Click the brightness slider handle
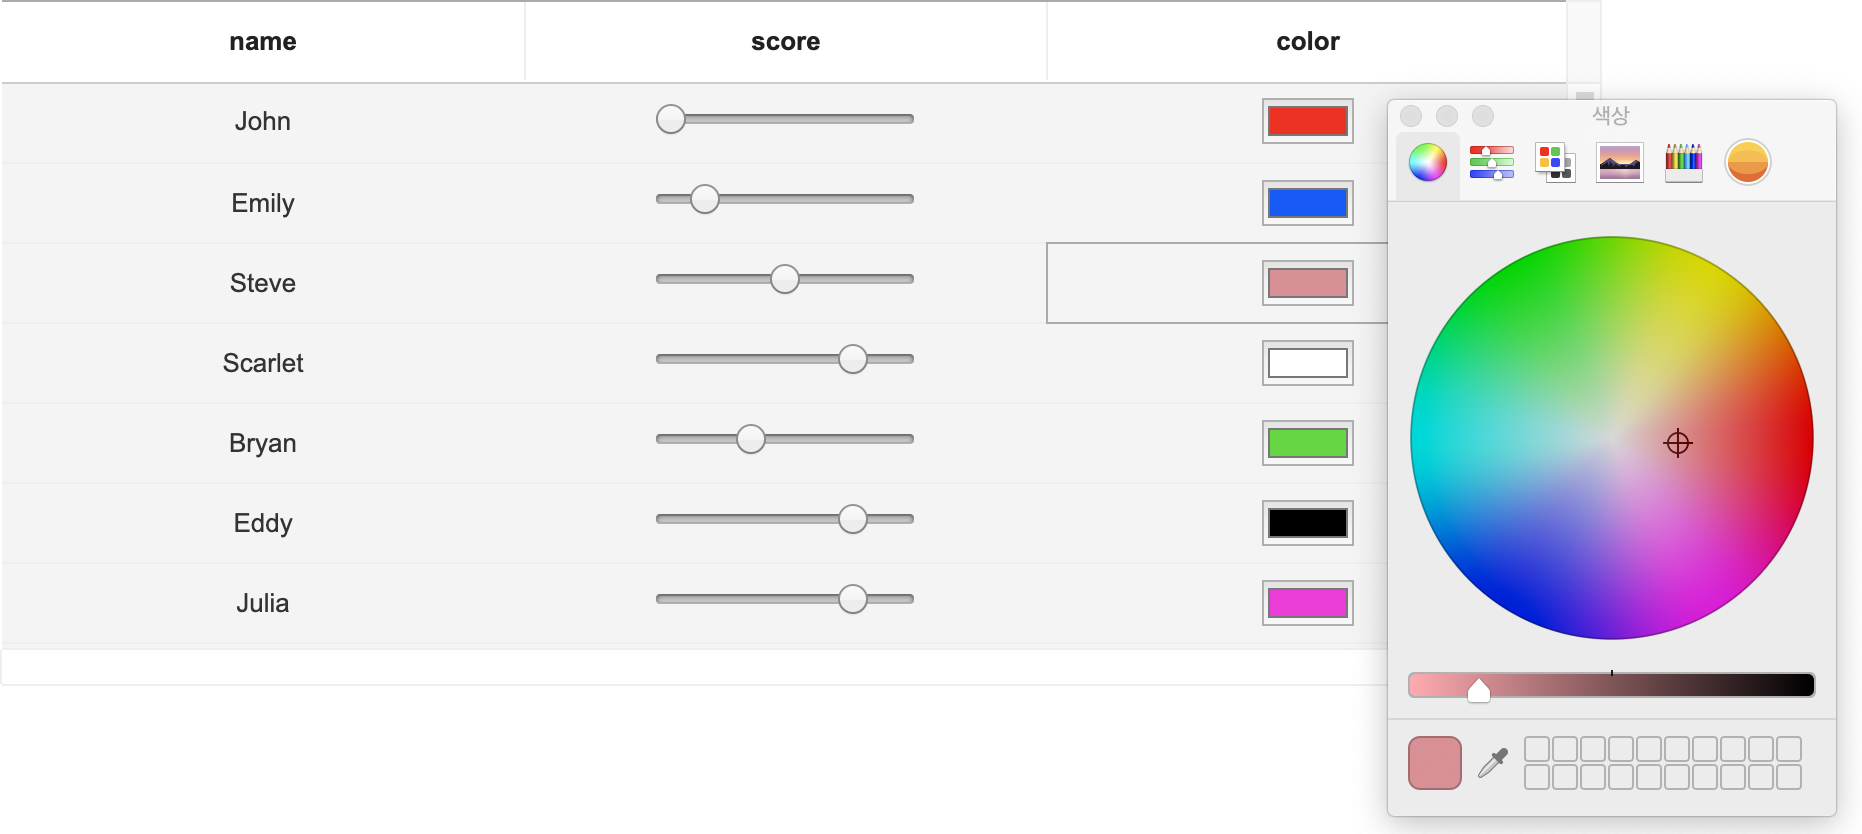The image size is (1862, 834). point(1479,690)
